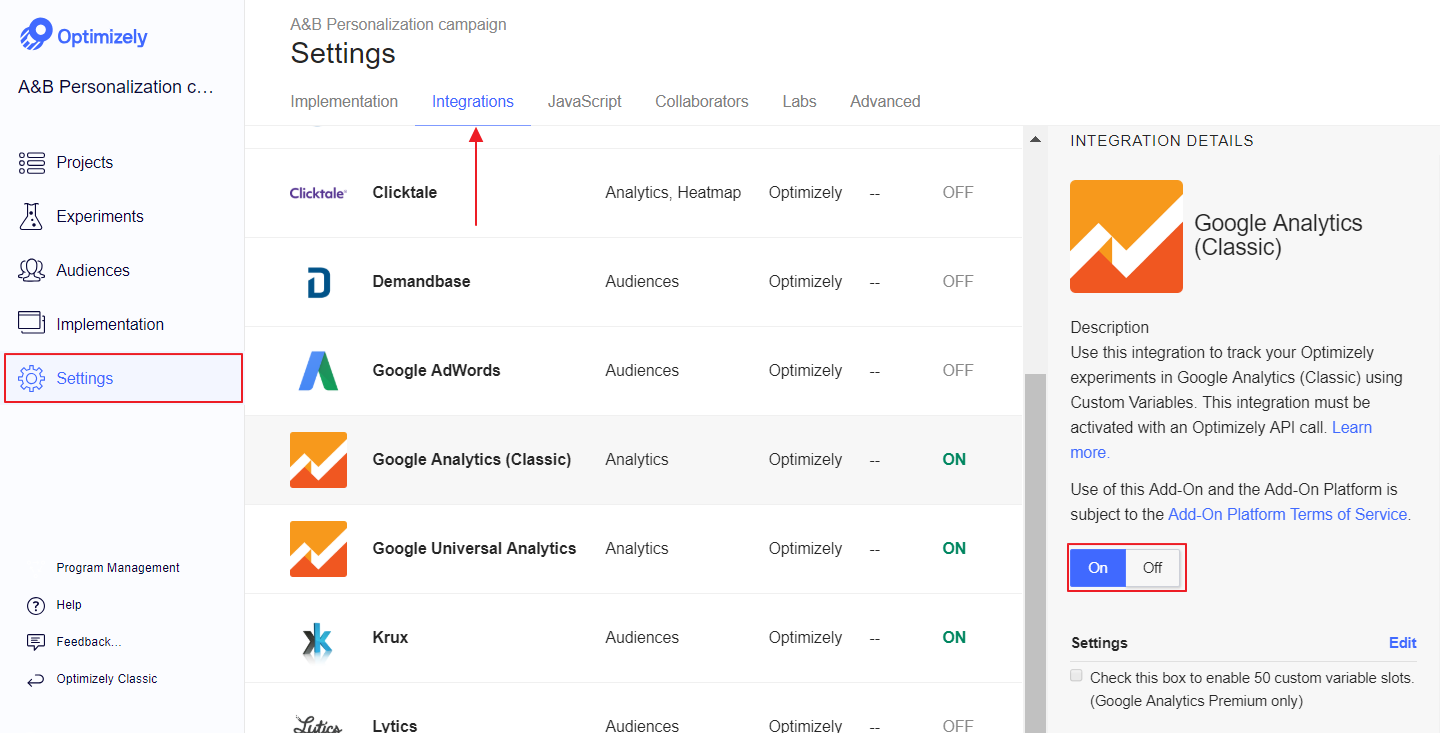The width and height of the screenshot is (1440, 733).
Task: Switch to the JavaScript tab
Action: coord(584,101)
